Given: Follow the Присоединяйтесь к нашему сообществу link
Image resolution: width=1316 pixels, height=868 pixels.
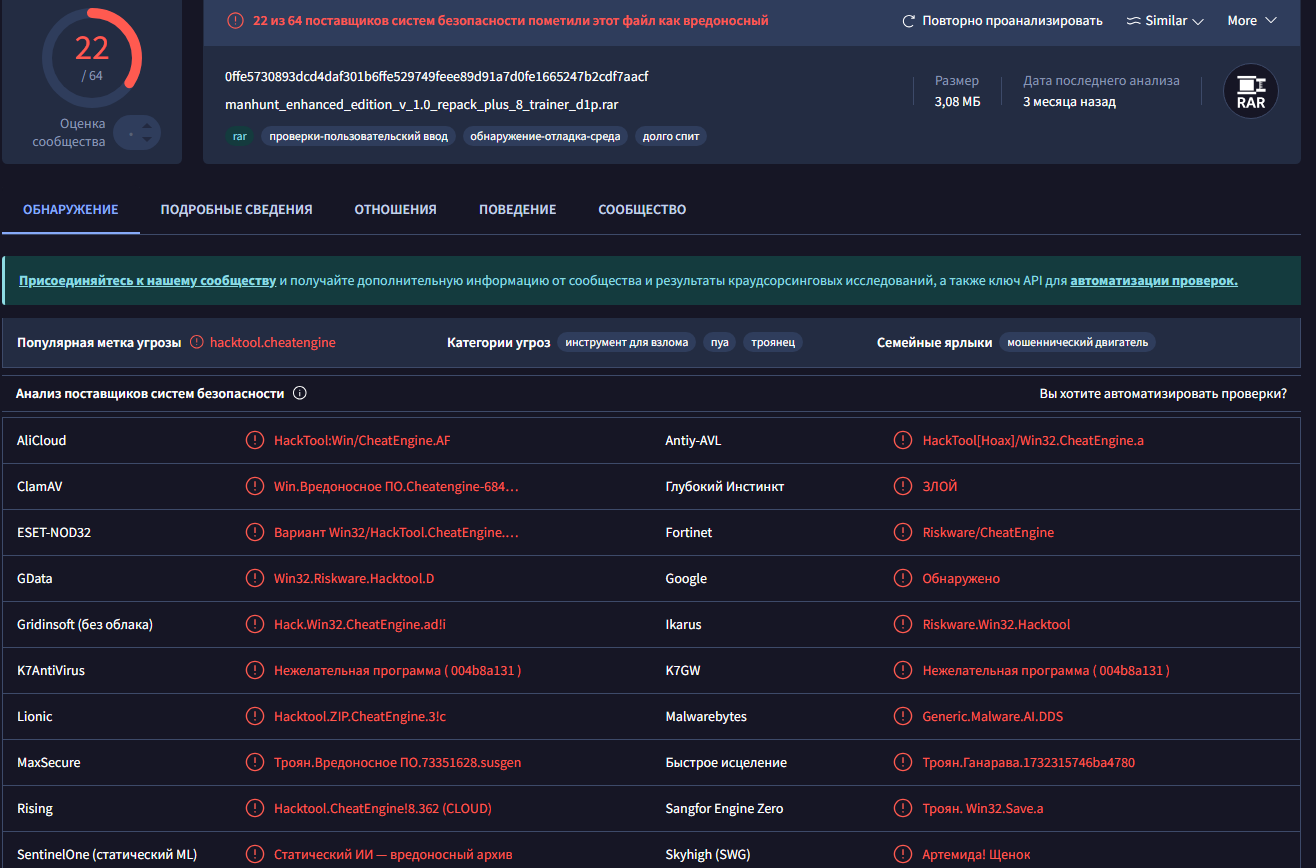Looking at the screenshot, I should tap(147, 281).
